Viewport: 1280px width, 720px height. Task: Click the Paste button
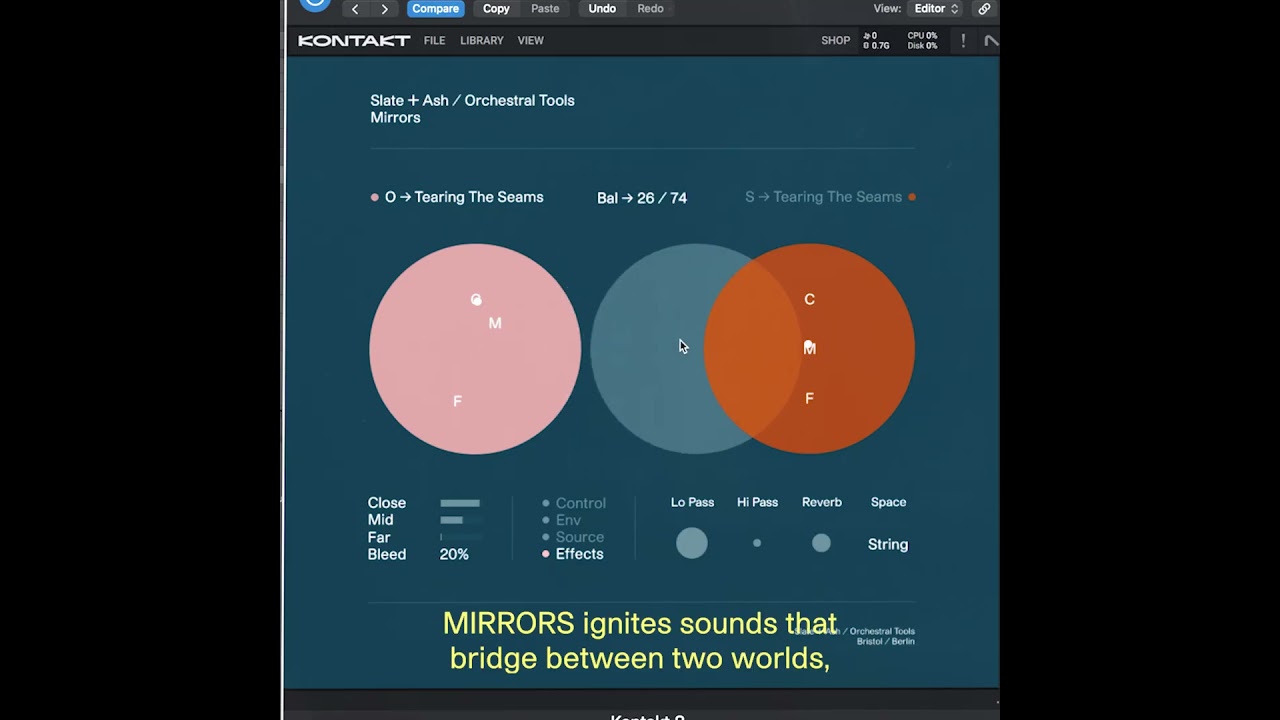point(545,9)
